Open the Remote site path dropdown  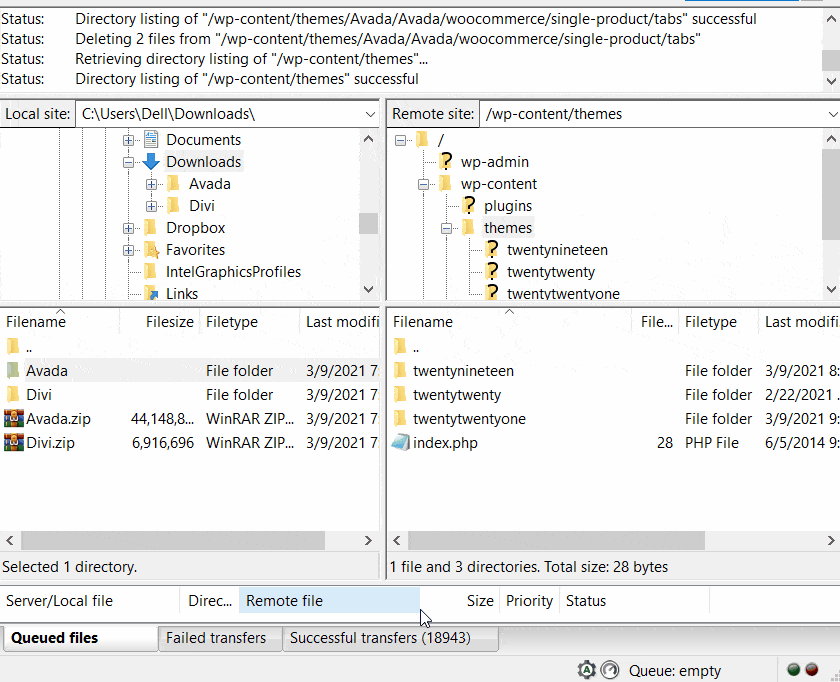tap(831, 114)
